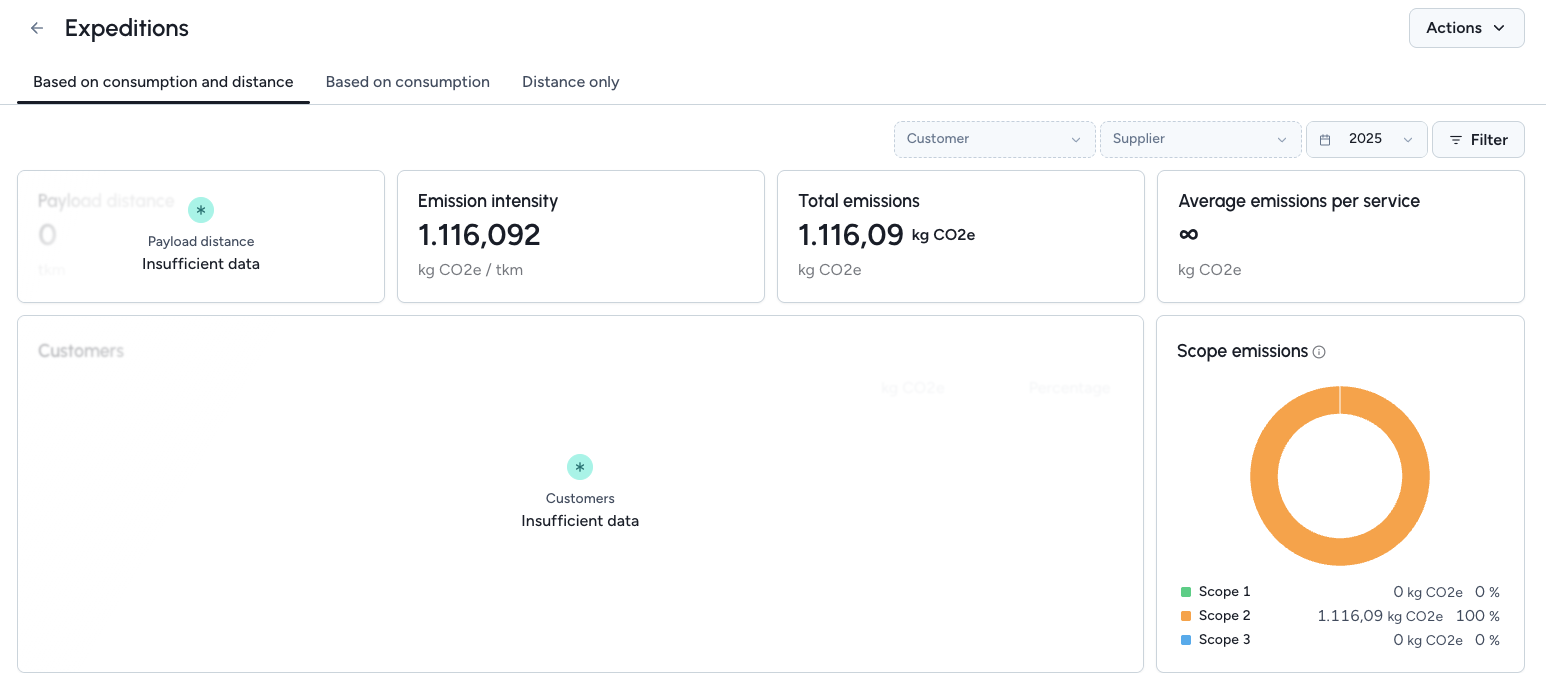This screenshot has width=1546, height=677.
Task: Click the Expeditions page title
Action: point(127,28)
